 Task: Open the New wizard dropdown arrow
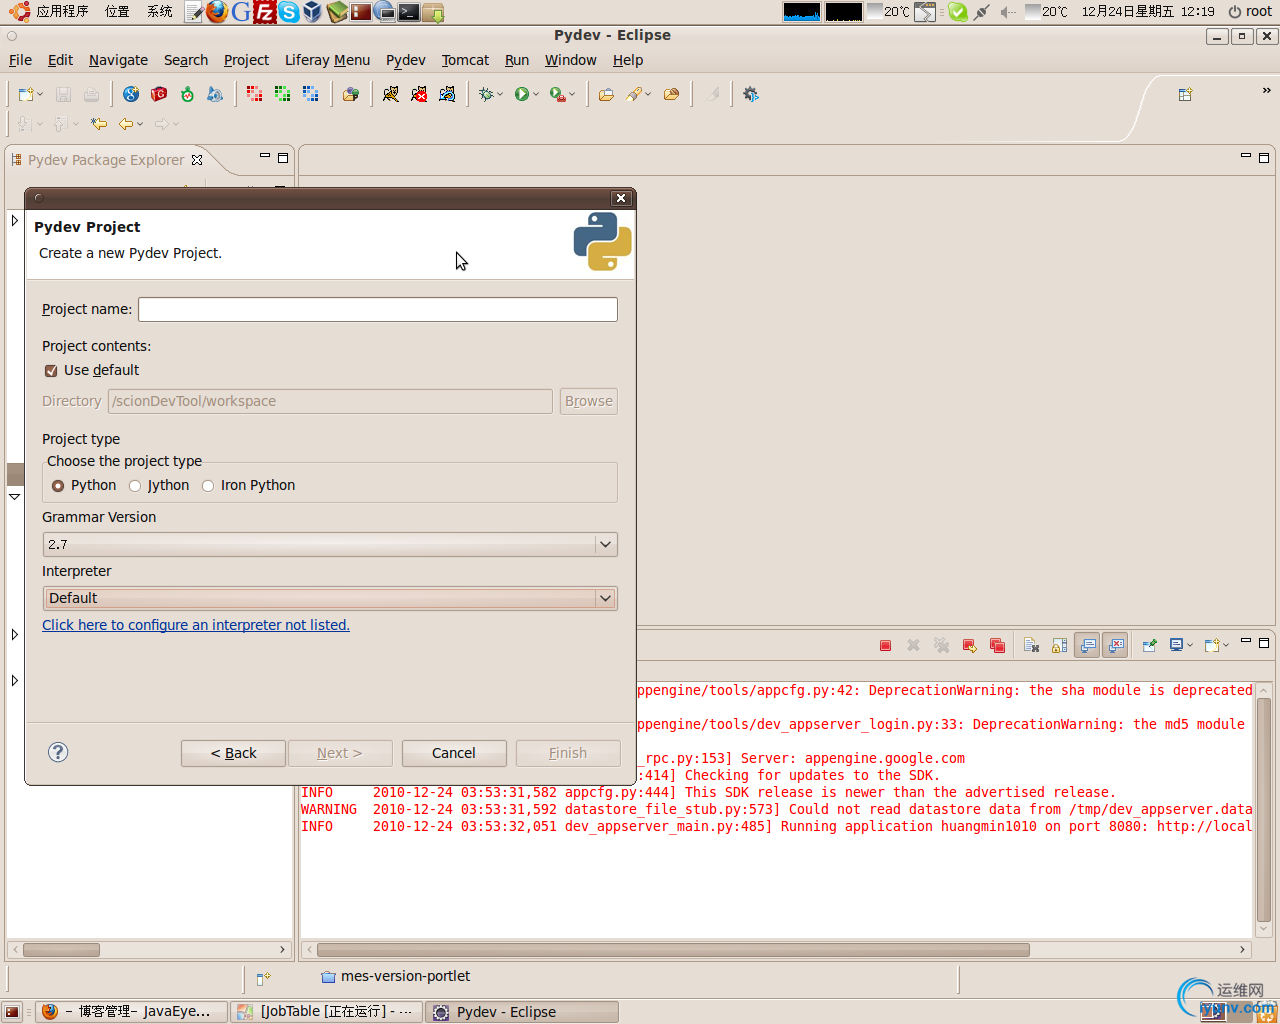[x=40, y=95]
